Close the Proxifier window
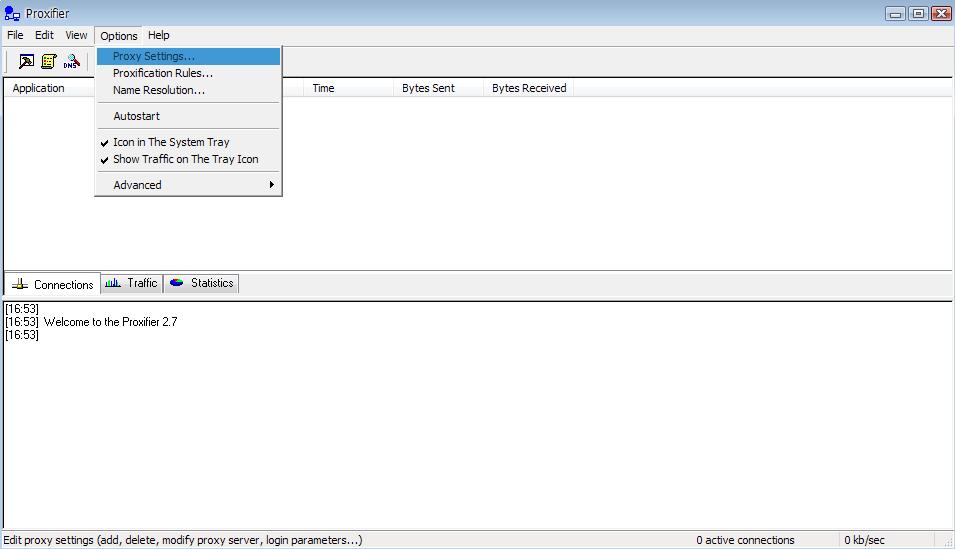Image resolution: width=956 pixels, height=549 pixels. 941,13
